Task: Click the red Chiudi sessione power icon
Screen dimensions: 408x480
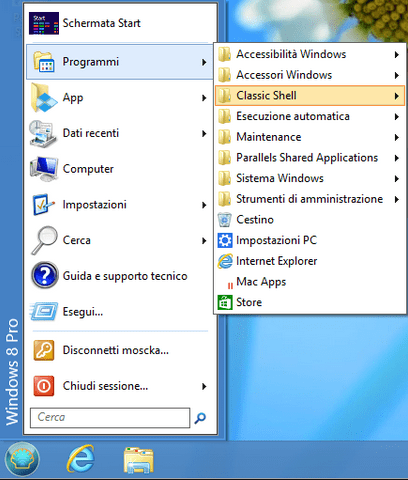Action: (44, 386)
